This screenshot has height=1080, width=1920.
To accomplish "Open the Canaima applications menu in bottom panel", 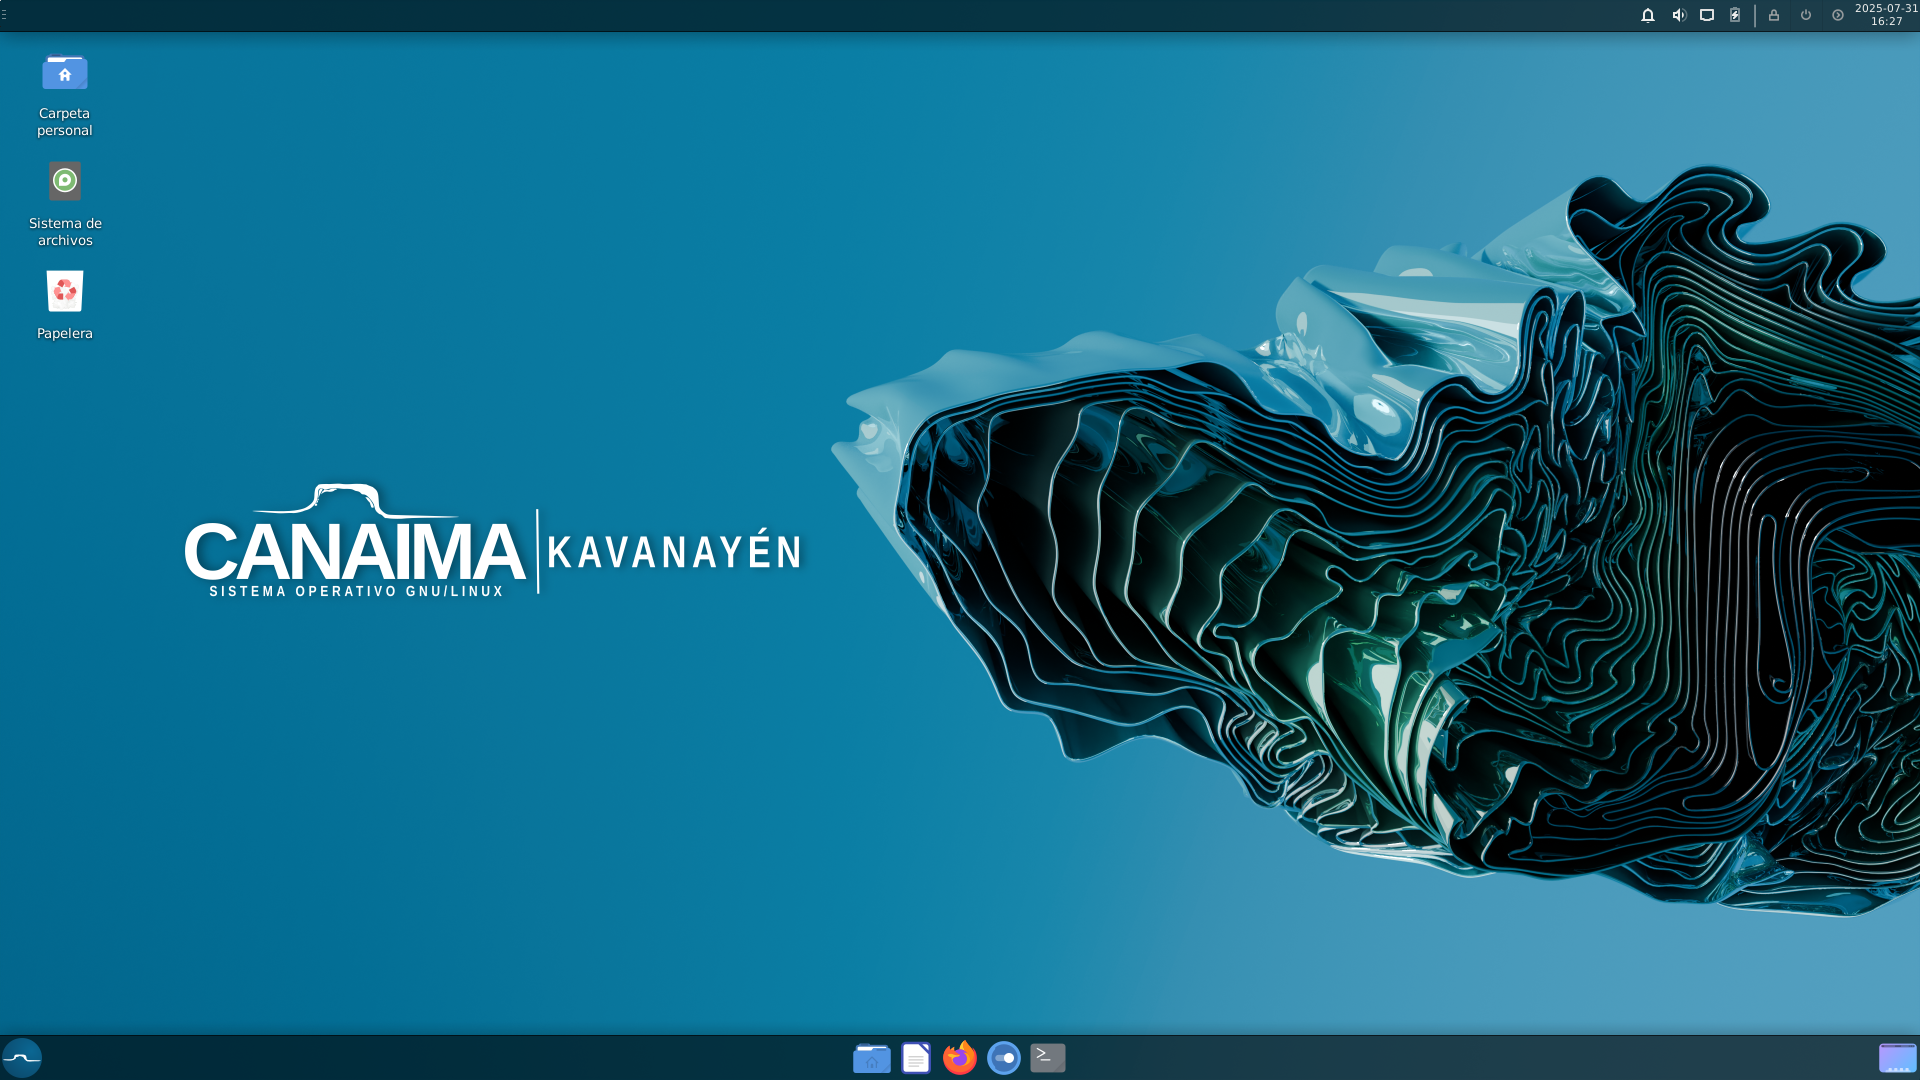I will tap(22, 1058).
